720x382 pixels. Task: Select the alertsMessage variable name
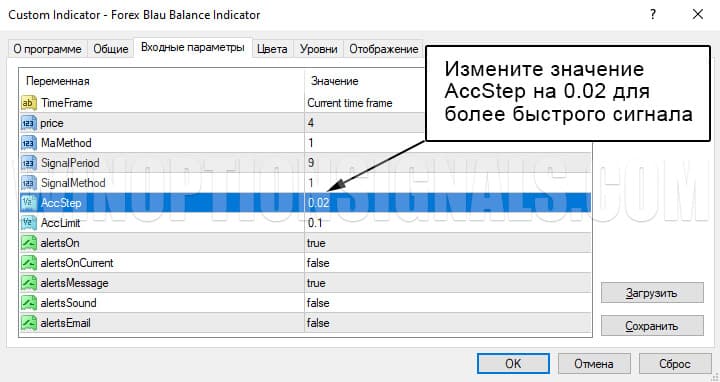click(x=74, y=283)
